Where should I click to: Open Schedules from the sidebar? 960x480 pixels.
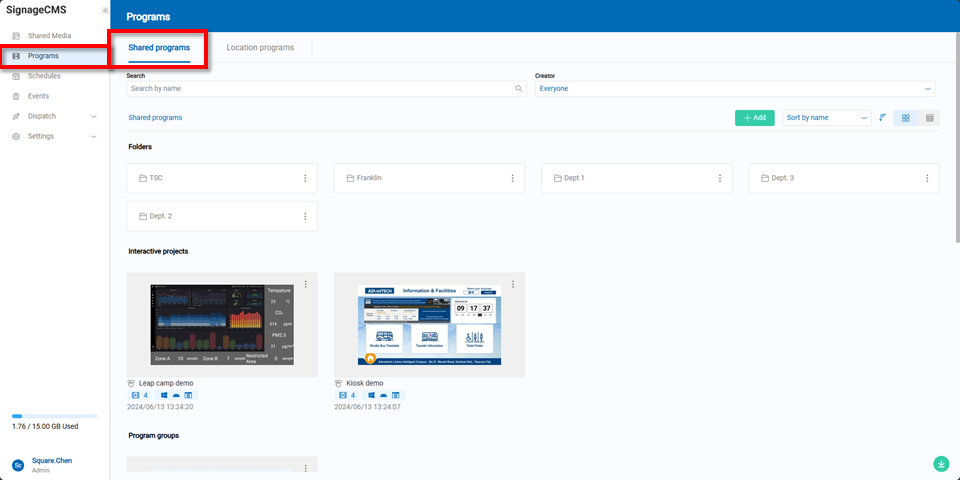point(44,76)
